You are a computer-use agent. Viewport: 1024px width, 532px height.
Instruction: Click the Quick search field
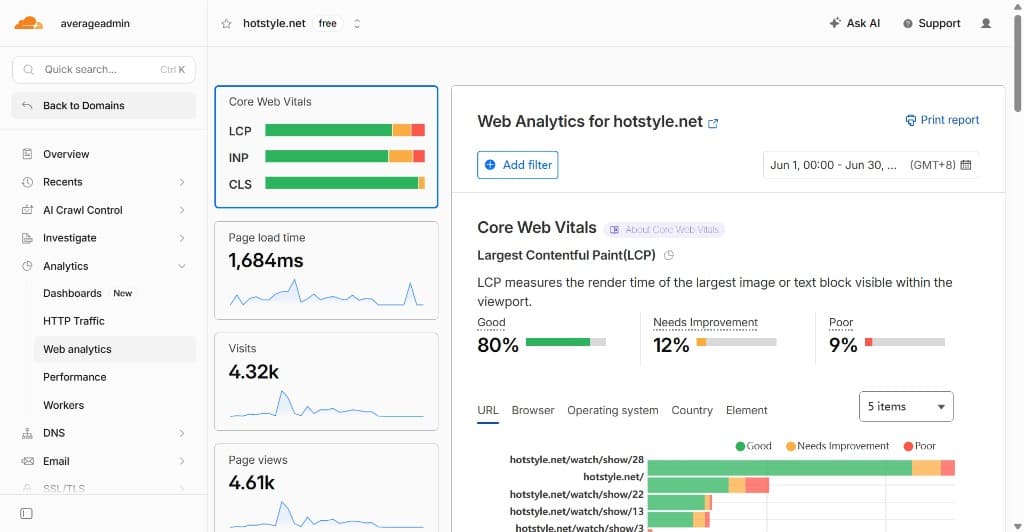104,69
